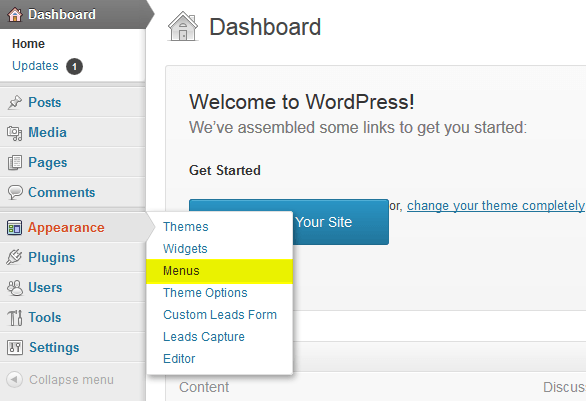Click the Media camera icon

15,133
